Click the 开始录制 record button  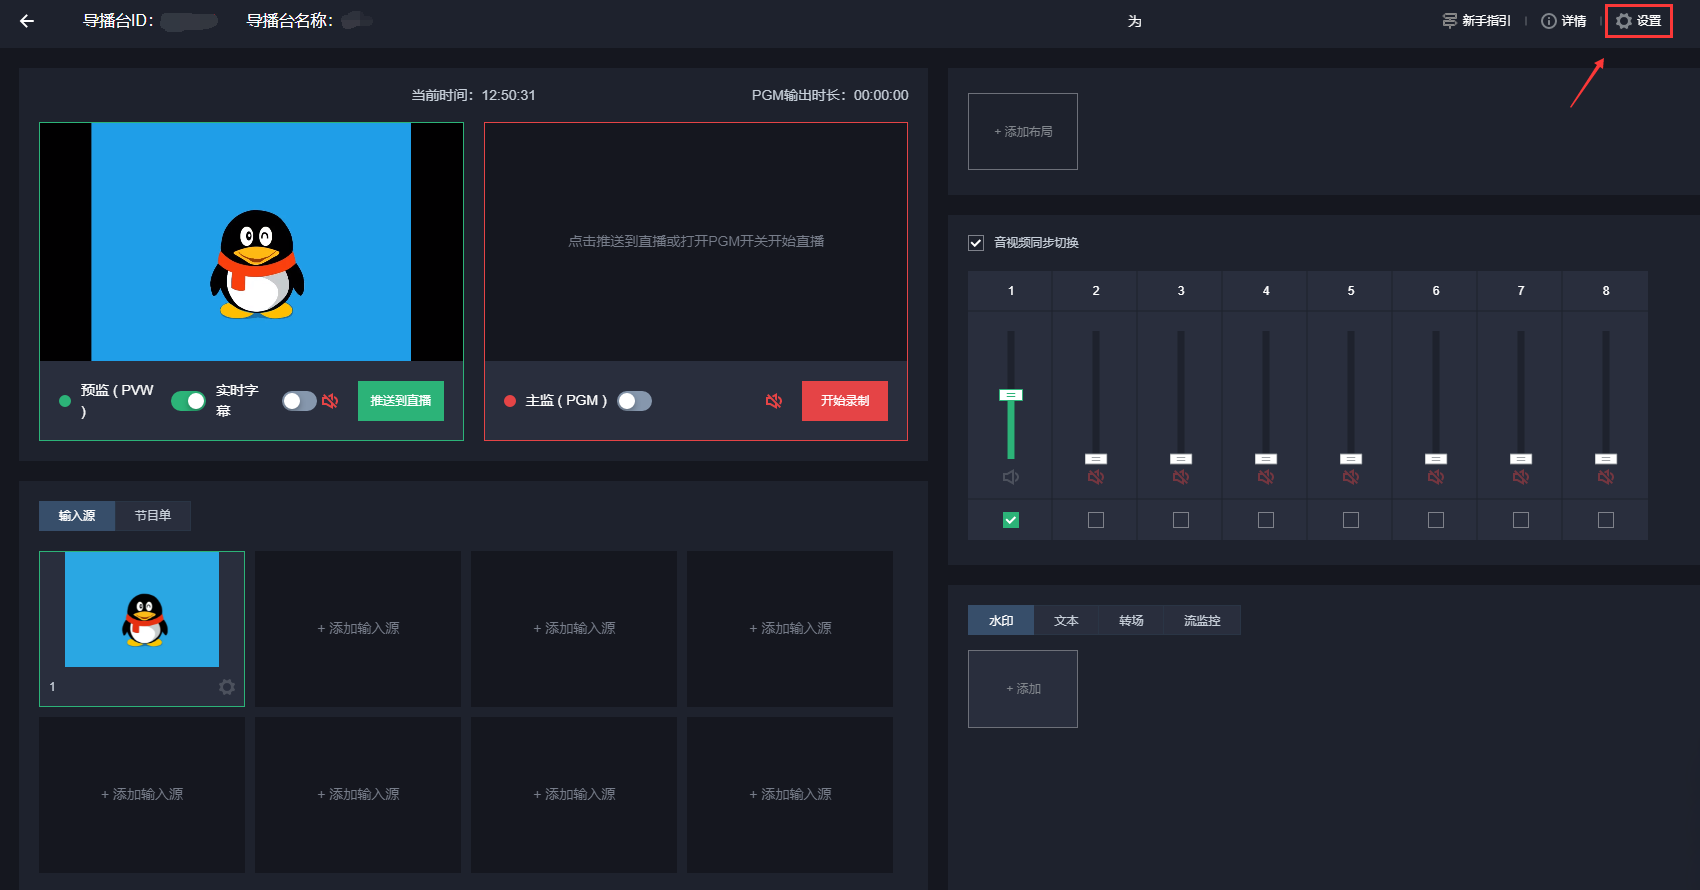pos(845,401)
